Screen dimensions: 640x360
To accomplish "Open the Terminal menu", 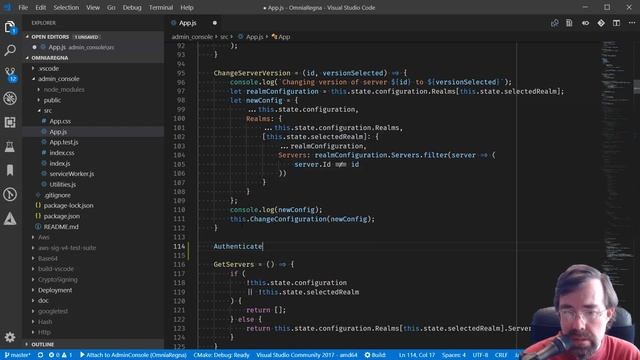I will click(x=161, y=7).
